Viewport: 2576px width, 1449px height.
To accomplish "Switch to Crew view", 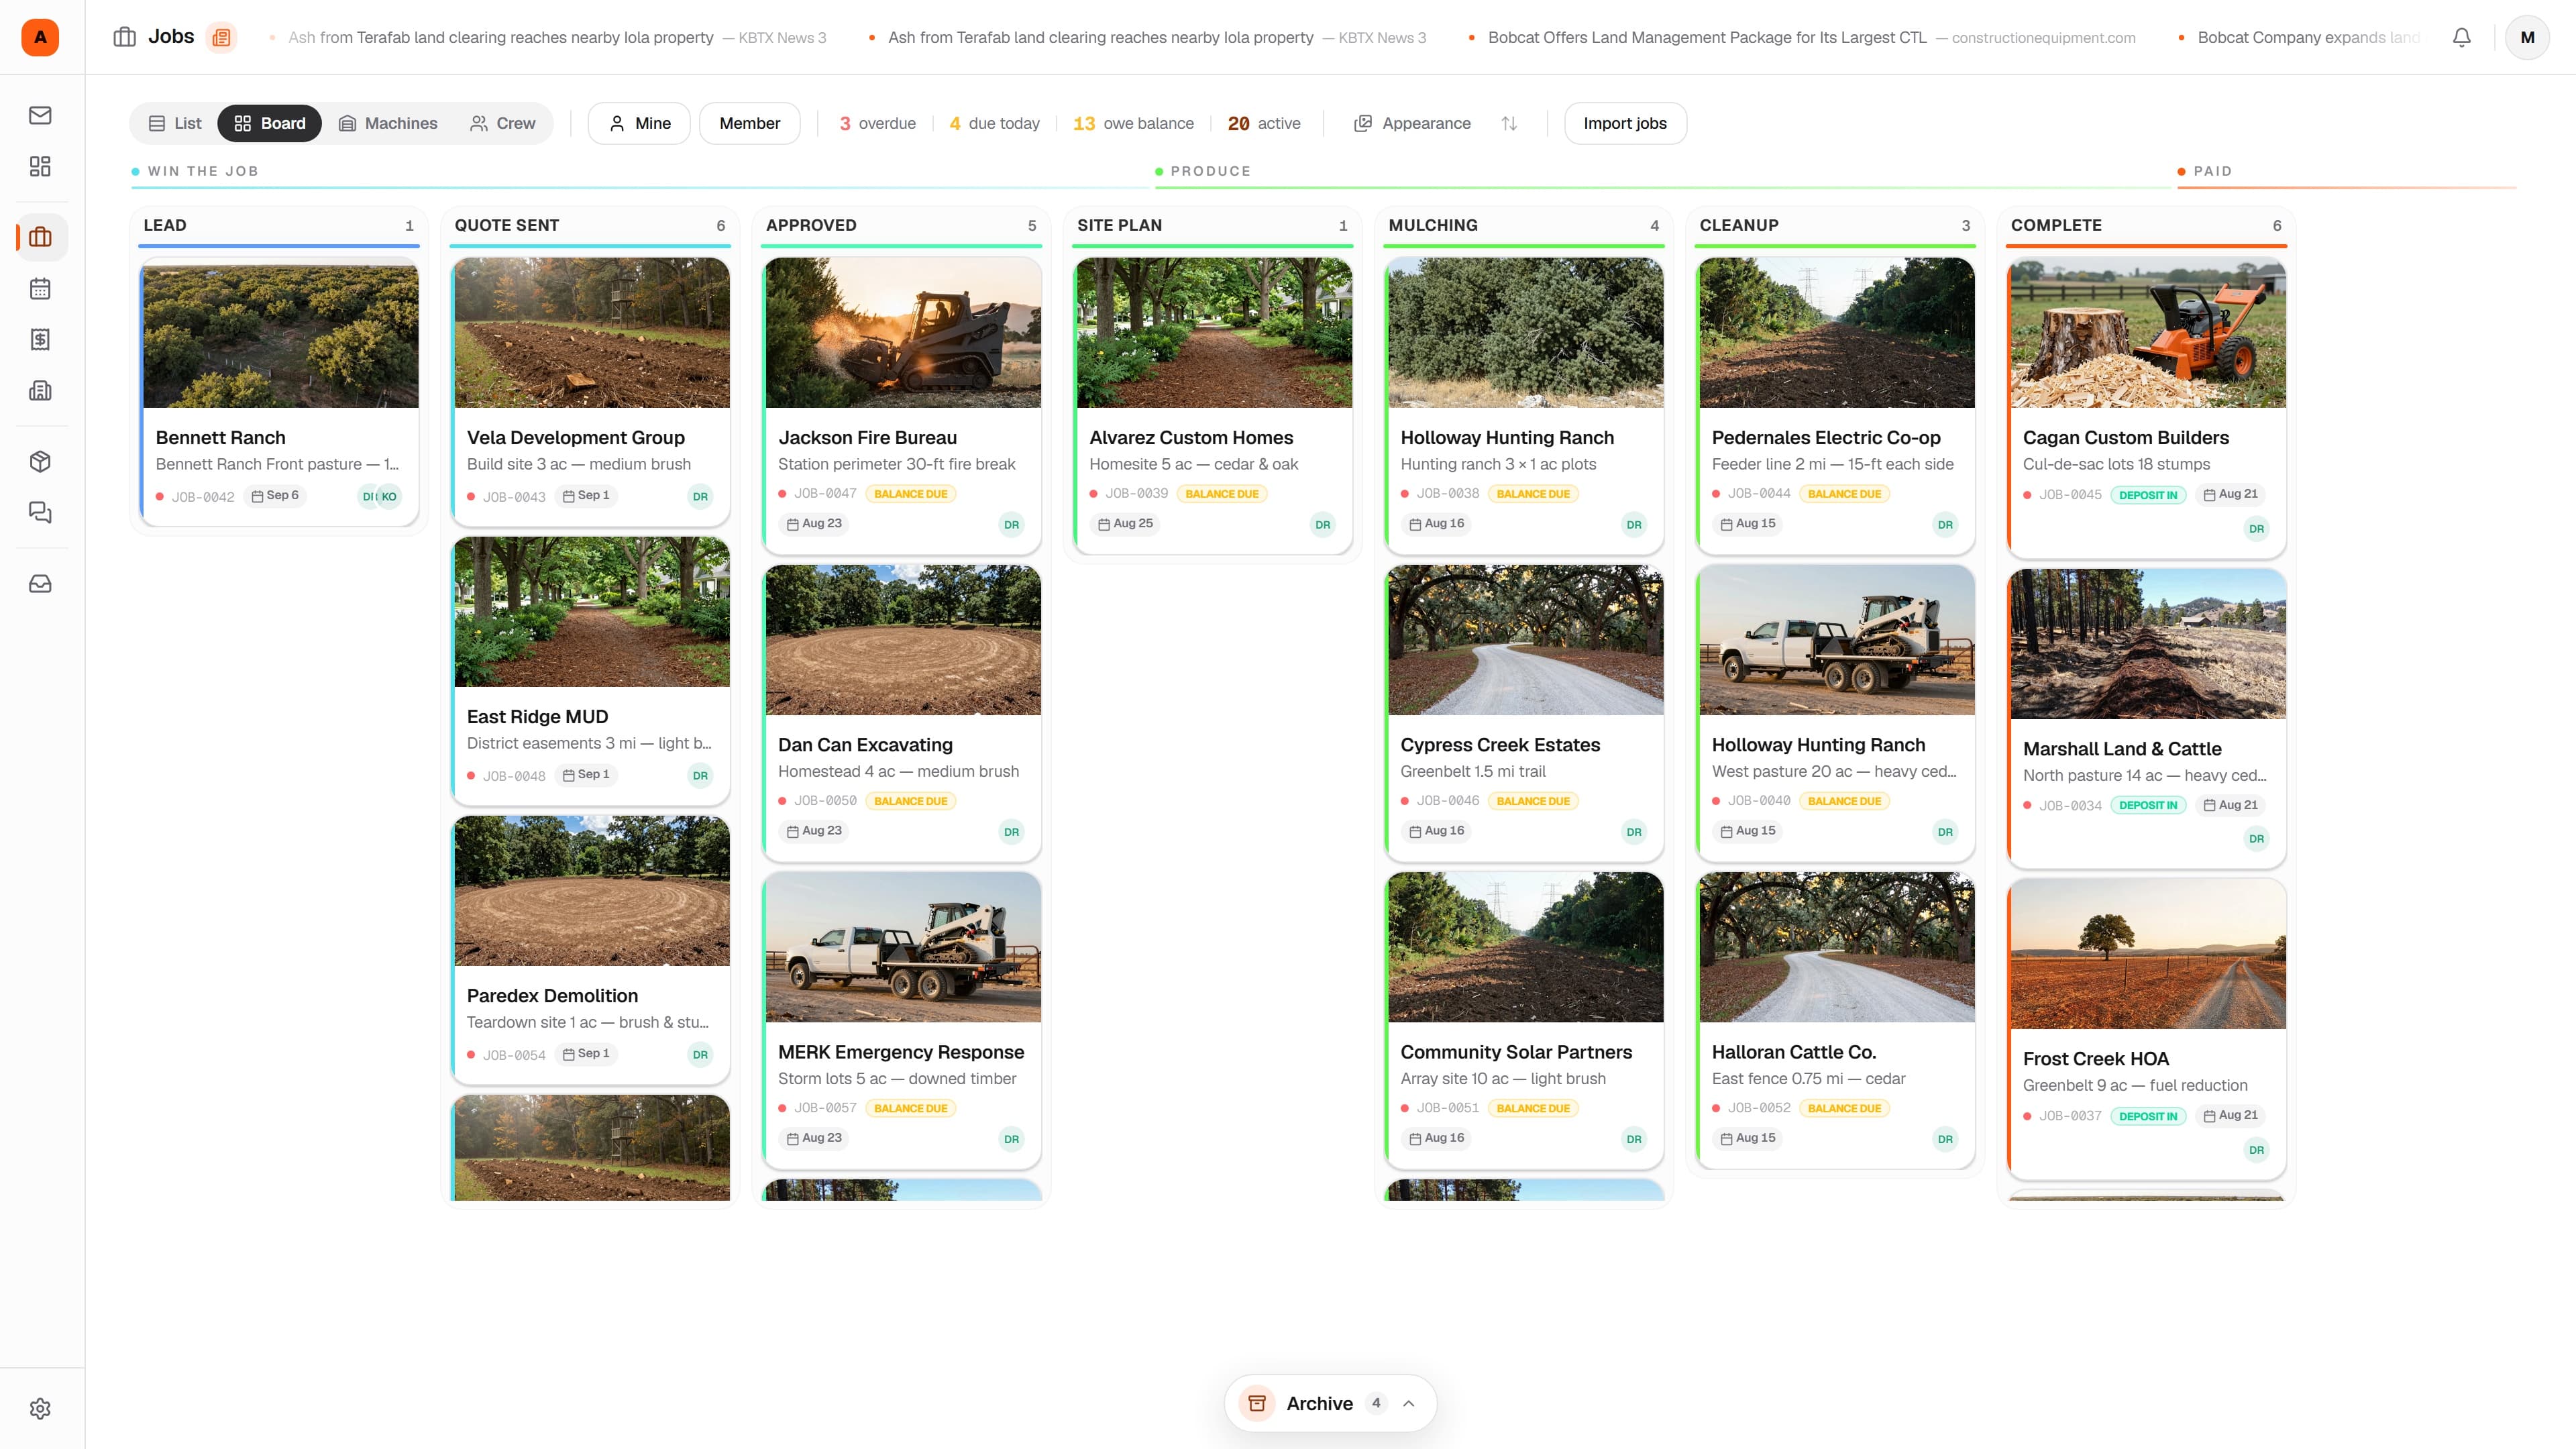I will click(x=503, y=123).
